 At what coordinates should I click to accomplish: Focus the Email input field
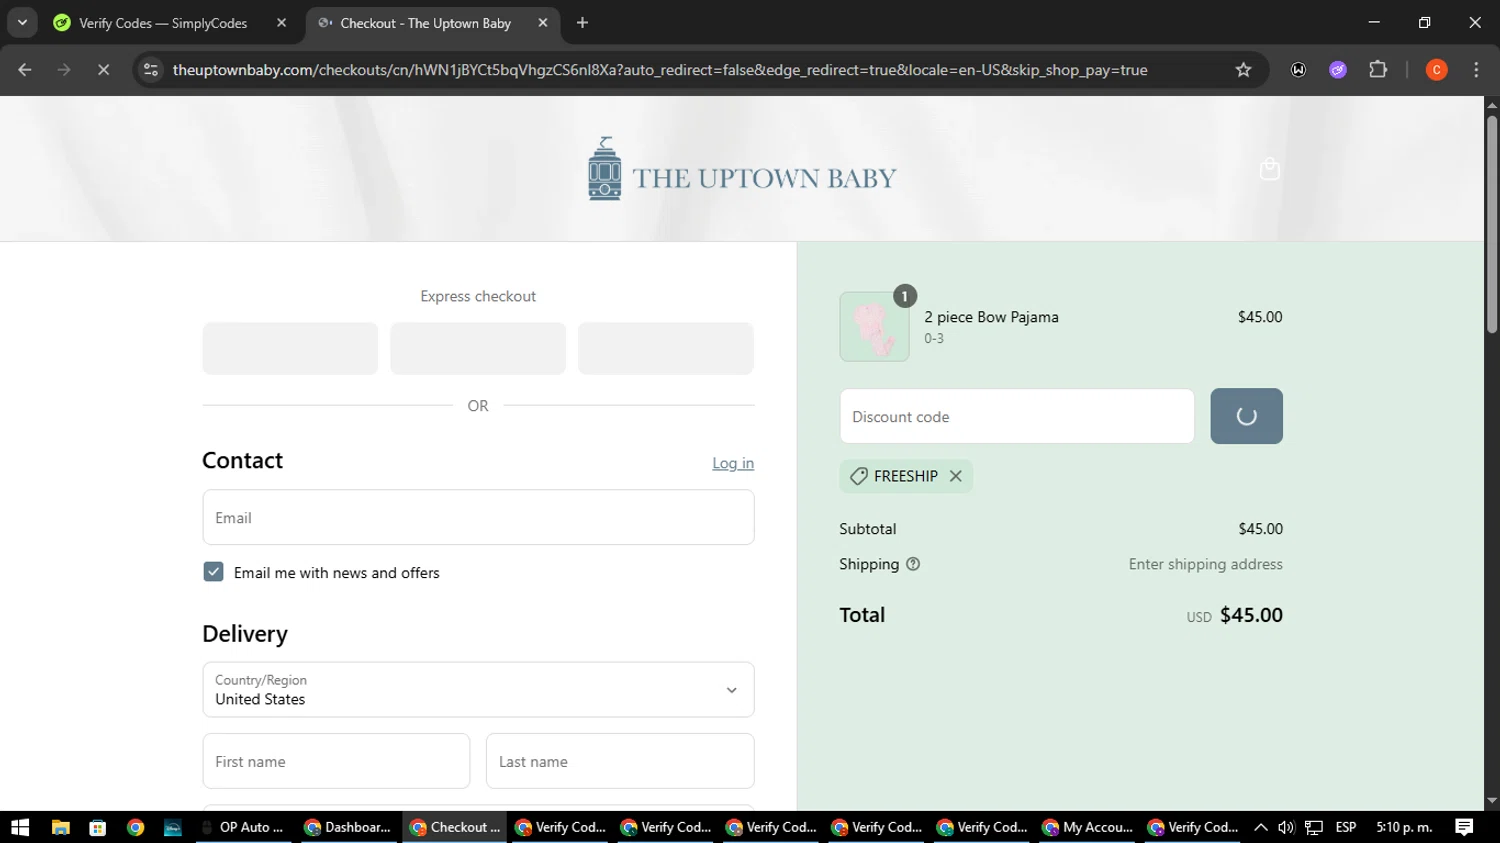click(x=478, y=517)
